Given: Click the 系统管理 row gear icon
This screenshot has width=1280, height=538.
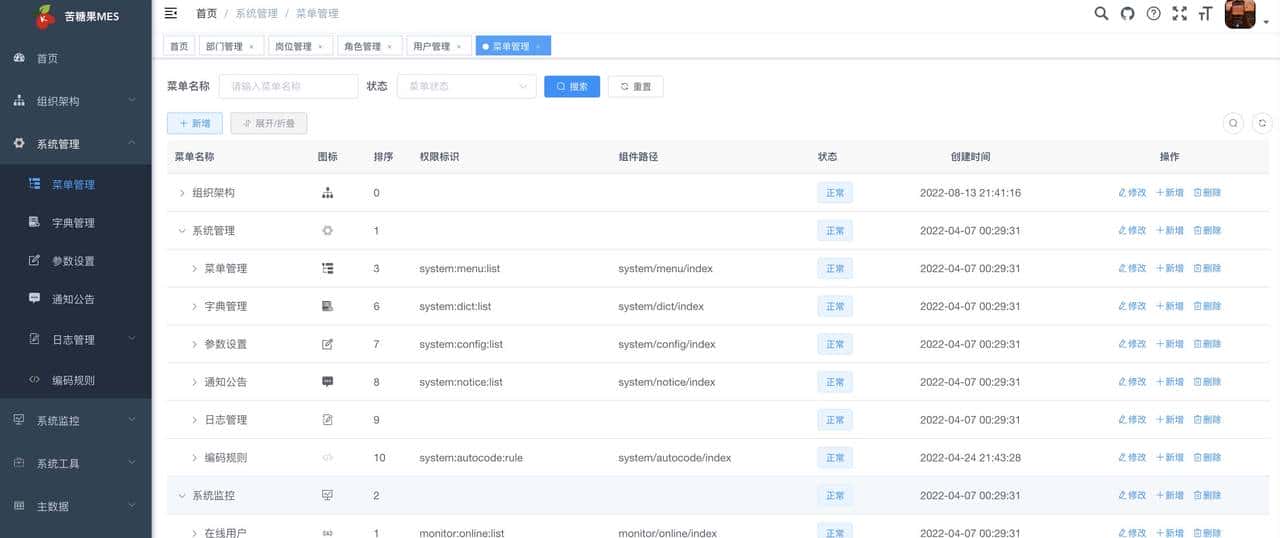Looking at the screenshot, I should click(327, 231).
